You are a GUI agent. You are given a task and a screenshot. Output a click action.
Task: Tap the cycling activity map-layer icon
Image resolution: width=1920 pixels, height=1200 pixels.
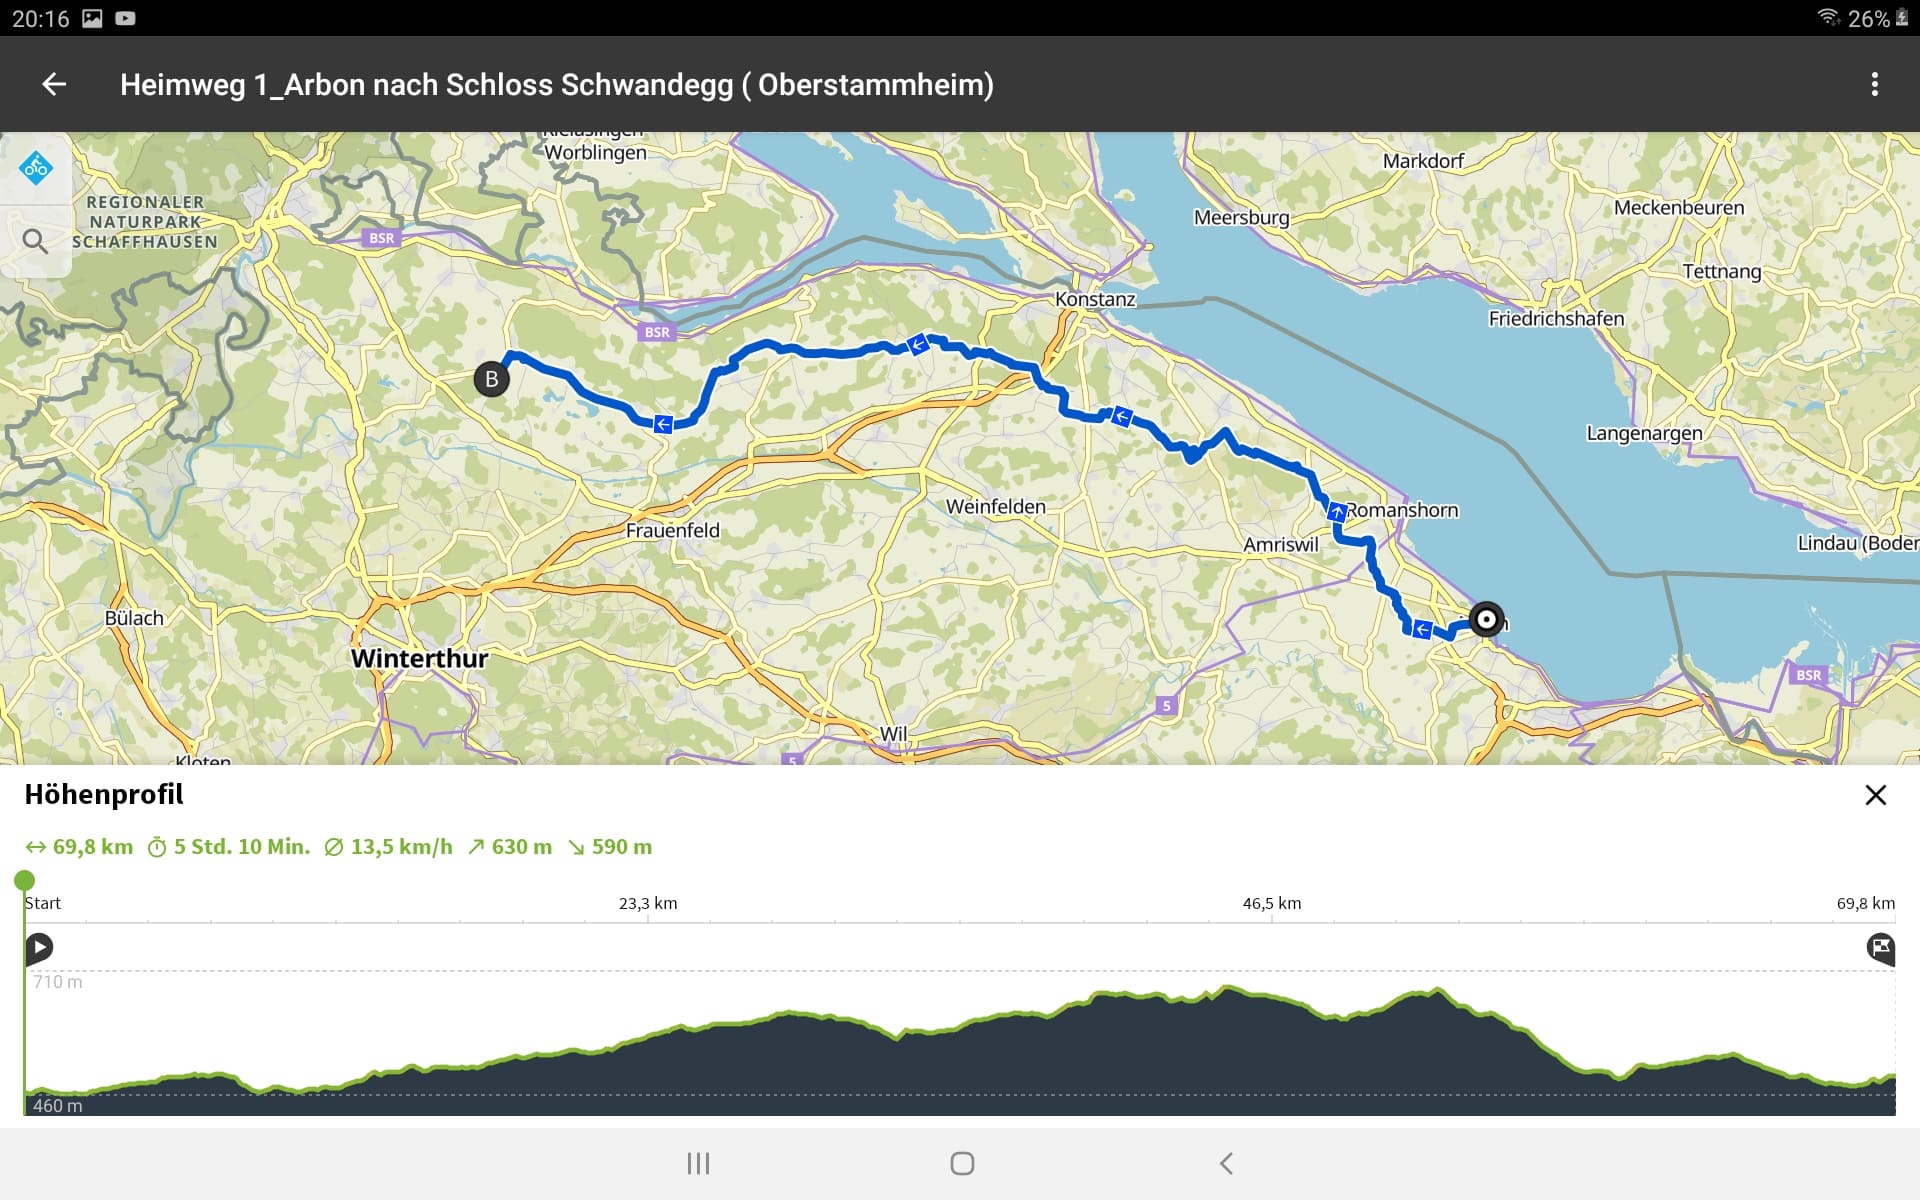pos(36,167)
